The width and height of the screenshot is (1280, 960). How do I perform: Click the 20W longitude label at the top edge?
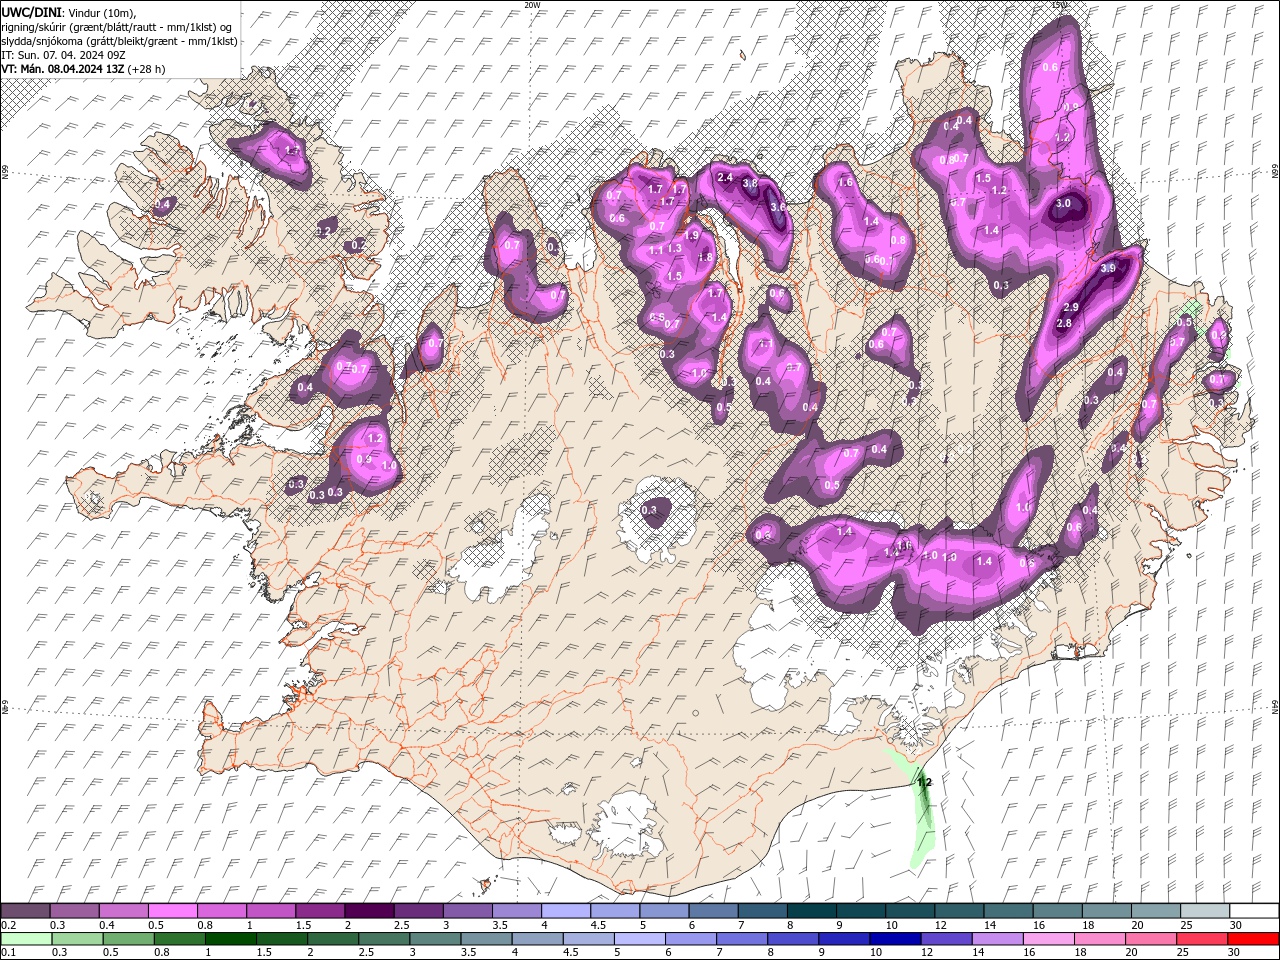(532, 5)
